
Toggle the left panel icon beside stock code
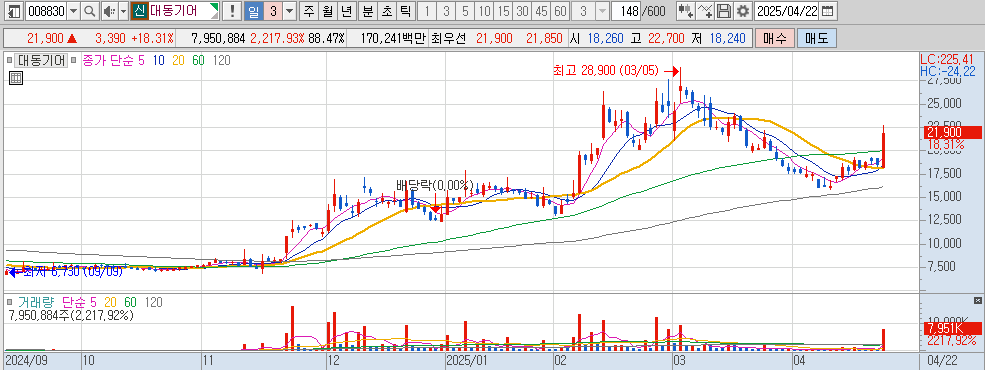click(x=14, y=11)
